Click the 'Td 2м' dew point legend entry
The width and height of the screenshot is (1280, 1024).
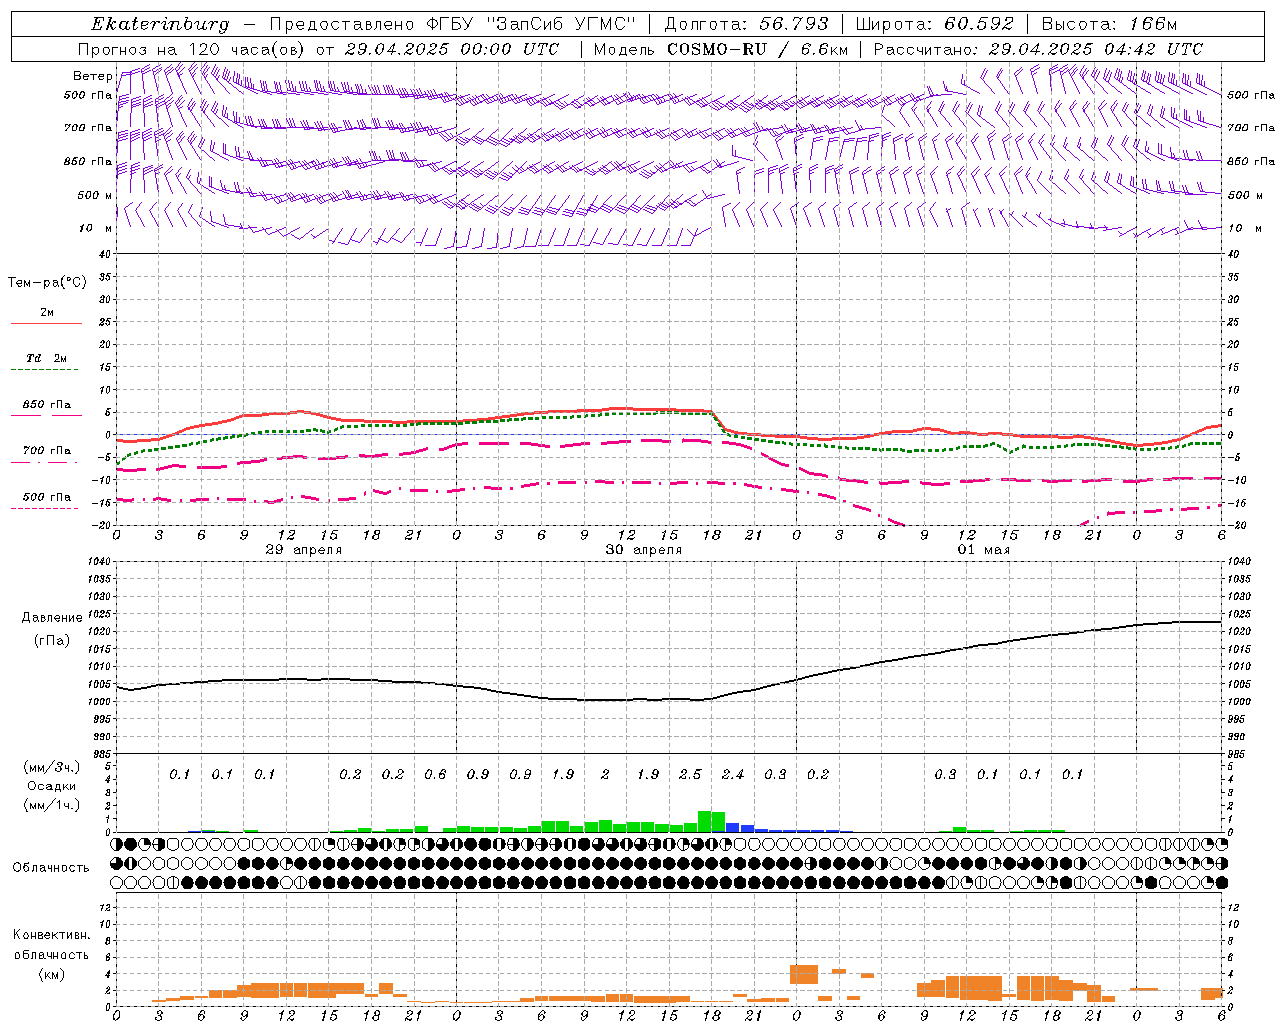click(x=46, y=358)
